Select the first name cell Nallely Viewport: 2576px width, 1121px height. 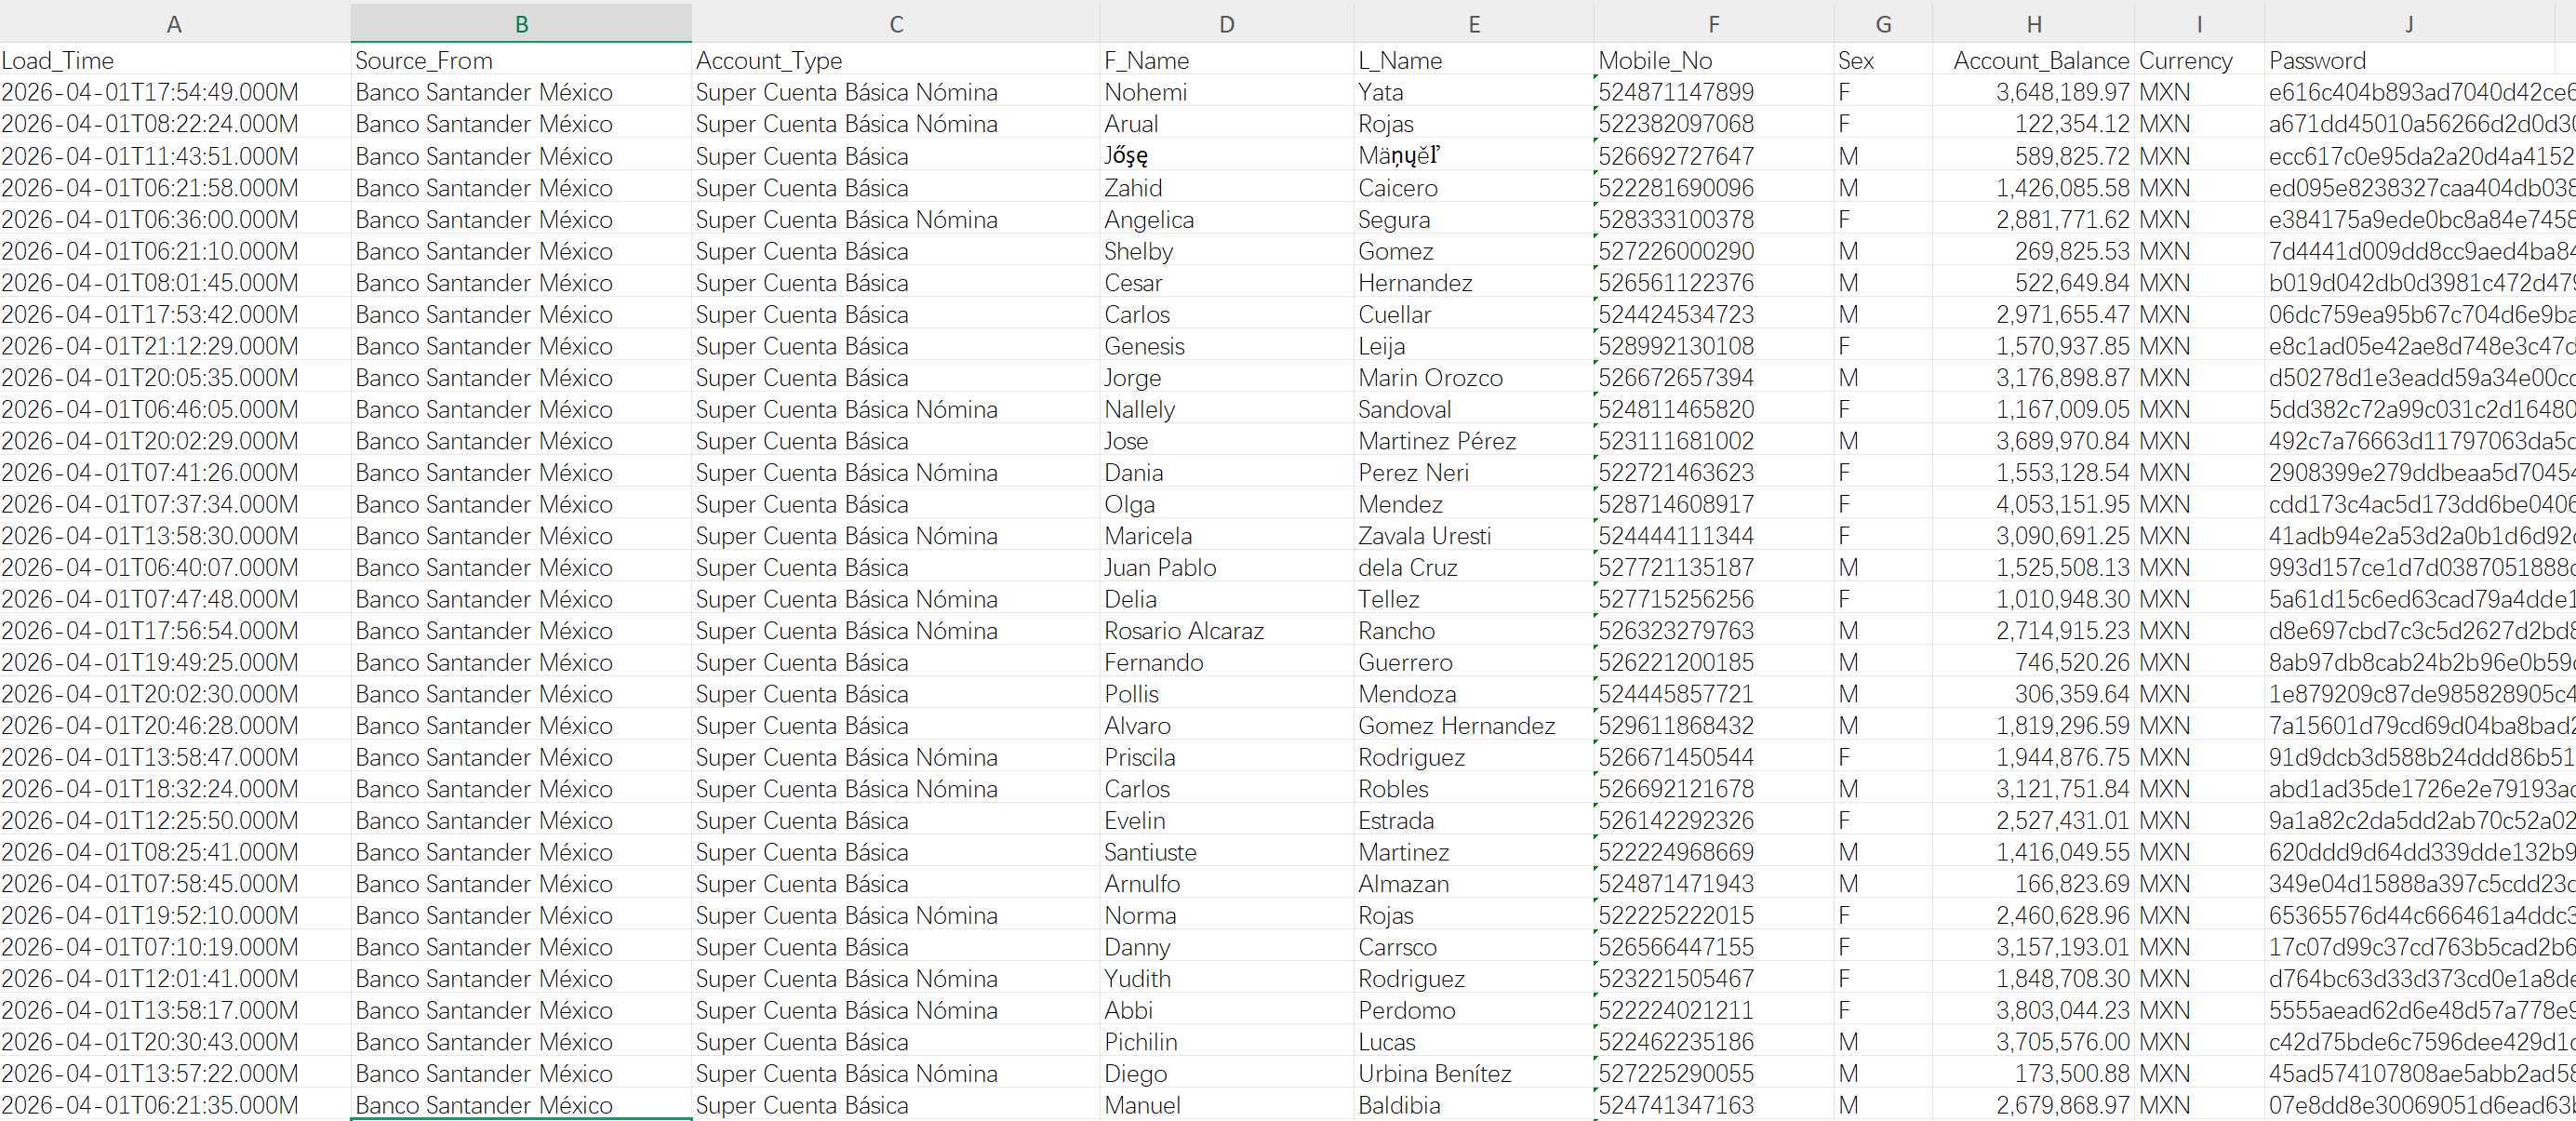point(1227,409)
